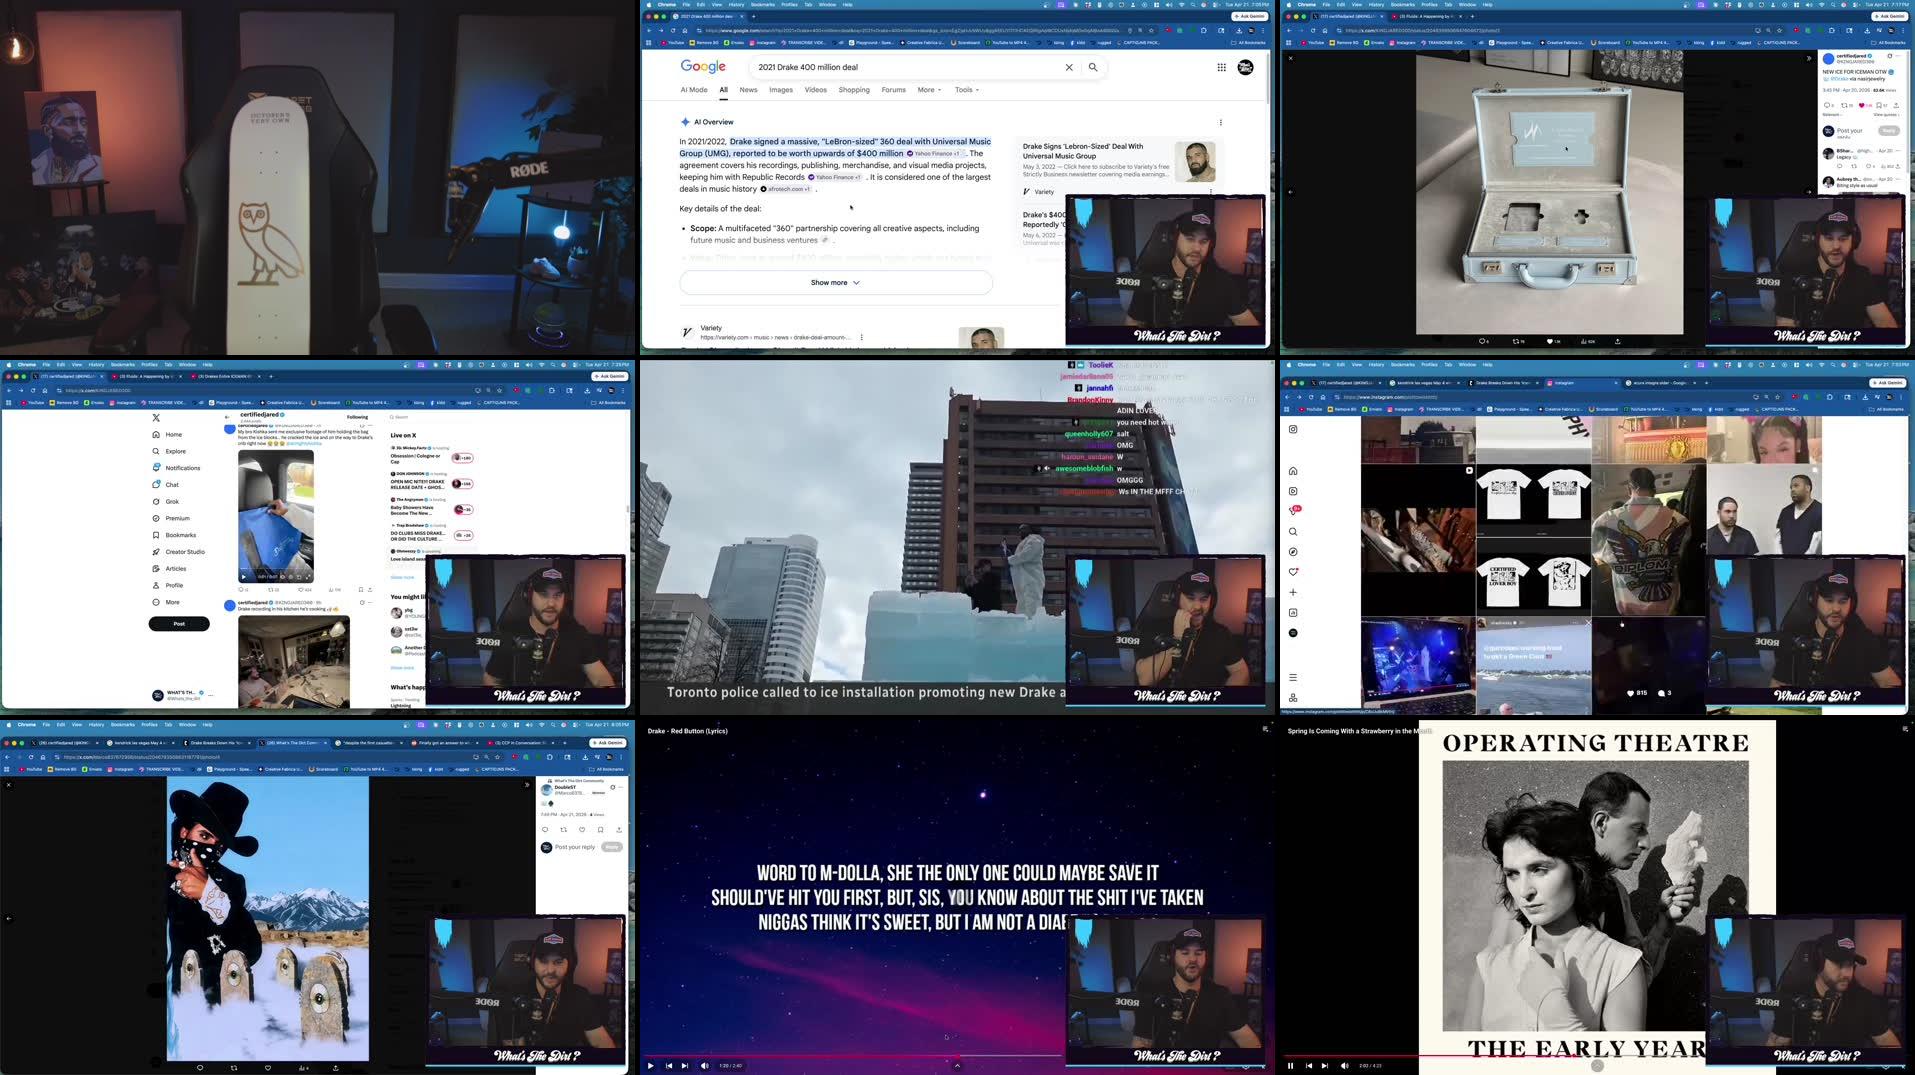This screenshot has width=1915, height=1075.
Task: Open More menu in X sidebar
Action: tap(166, 602)
